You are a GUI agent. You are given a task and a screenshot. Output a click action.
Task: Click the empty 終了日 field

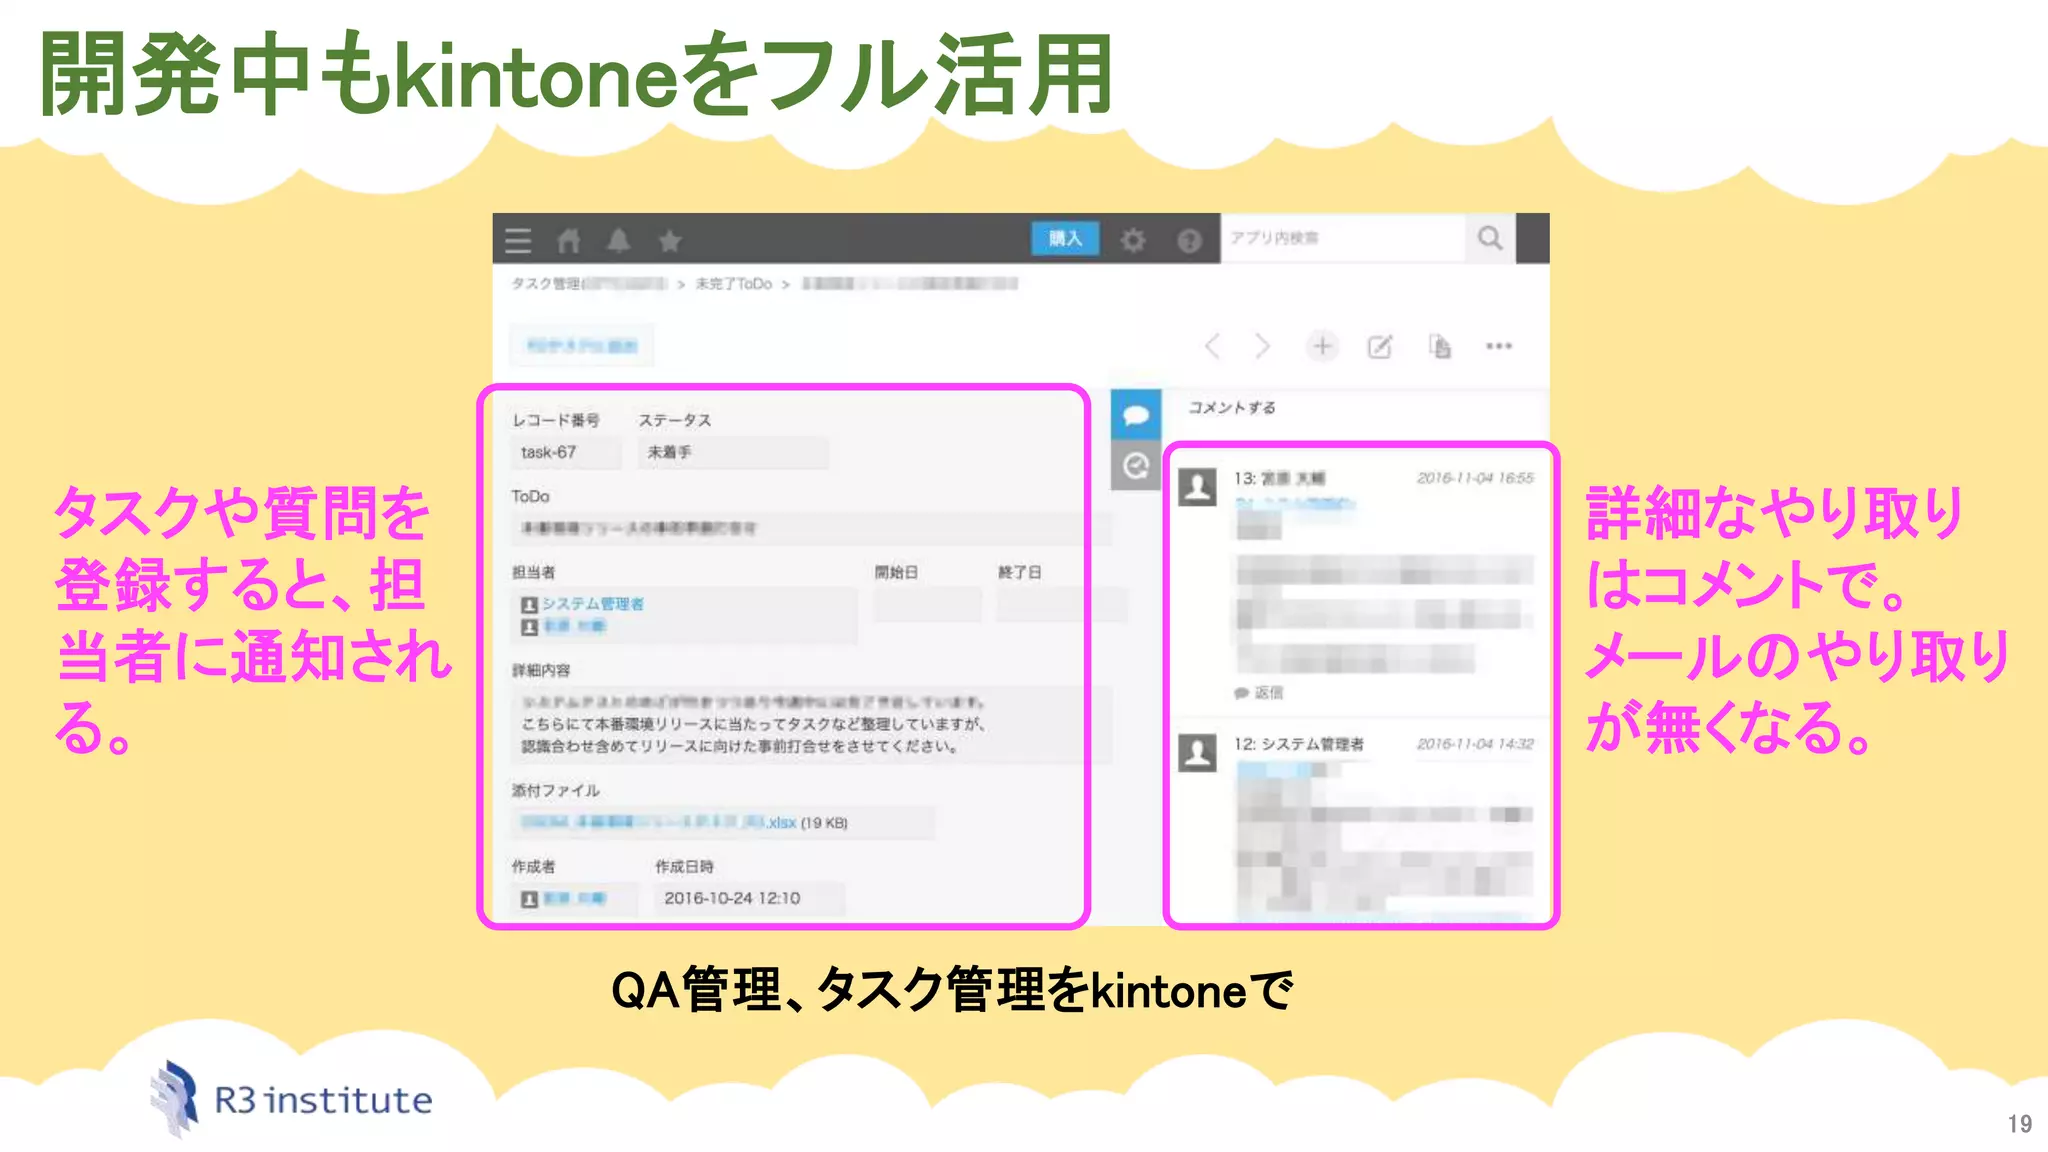pyautogui.click(x=1062, y=604)
